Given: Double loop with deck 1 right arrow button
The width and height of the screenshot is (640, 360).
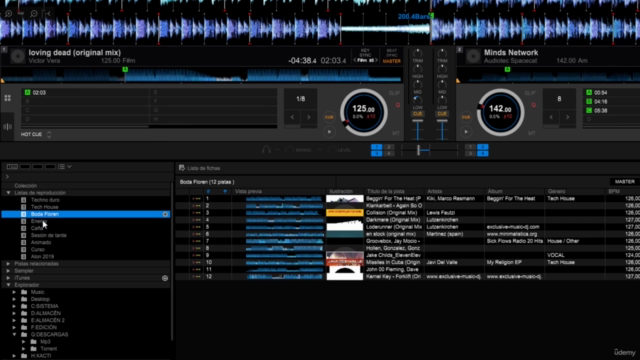Looking at the screenshot, I should [309, 118].
